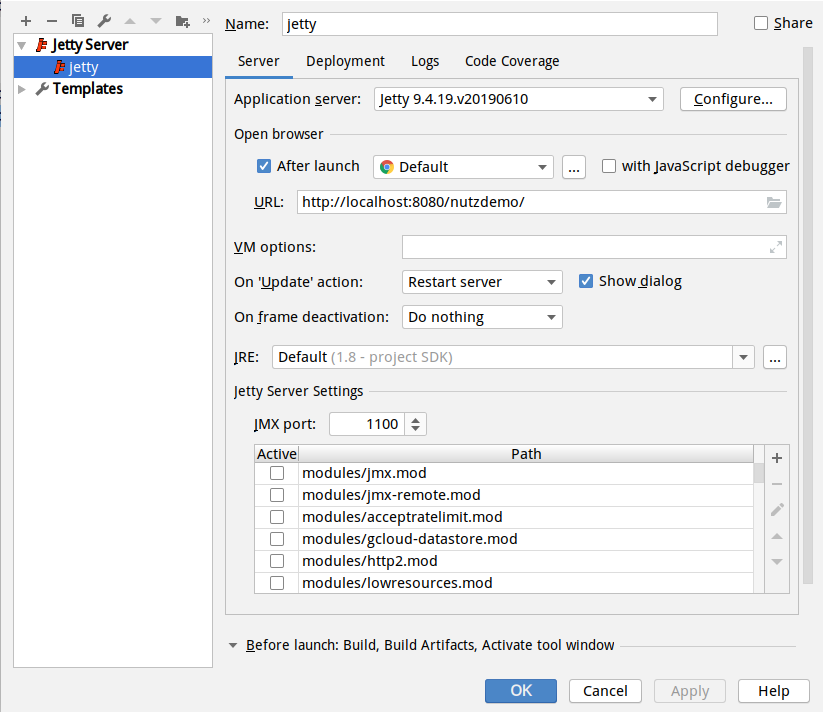Confirm the dialog with OK button
The height and width of the screenshot is (712, 823).
521,690
